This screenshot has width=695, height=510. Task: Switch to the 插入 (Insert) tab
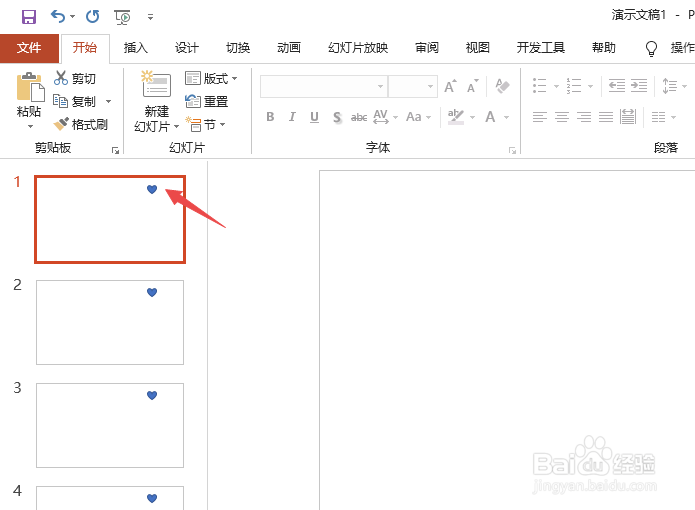[x=136, y=48]
